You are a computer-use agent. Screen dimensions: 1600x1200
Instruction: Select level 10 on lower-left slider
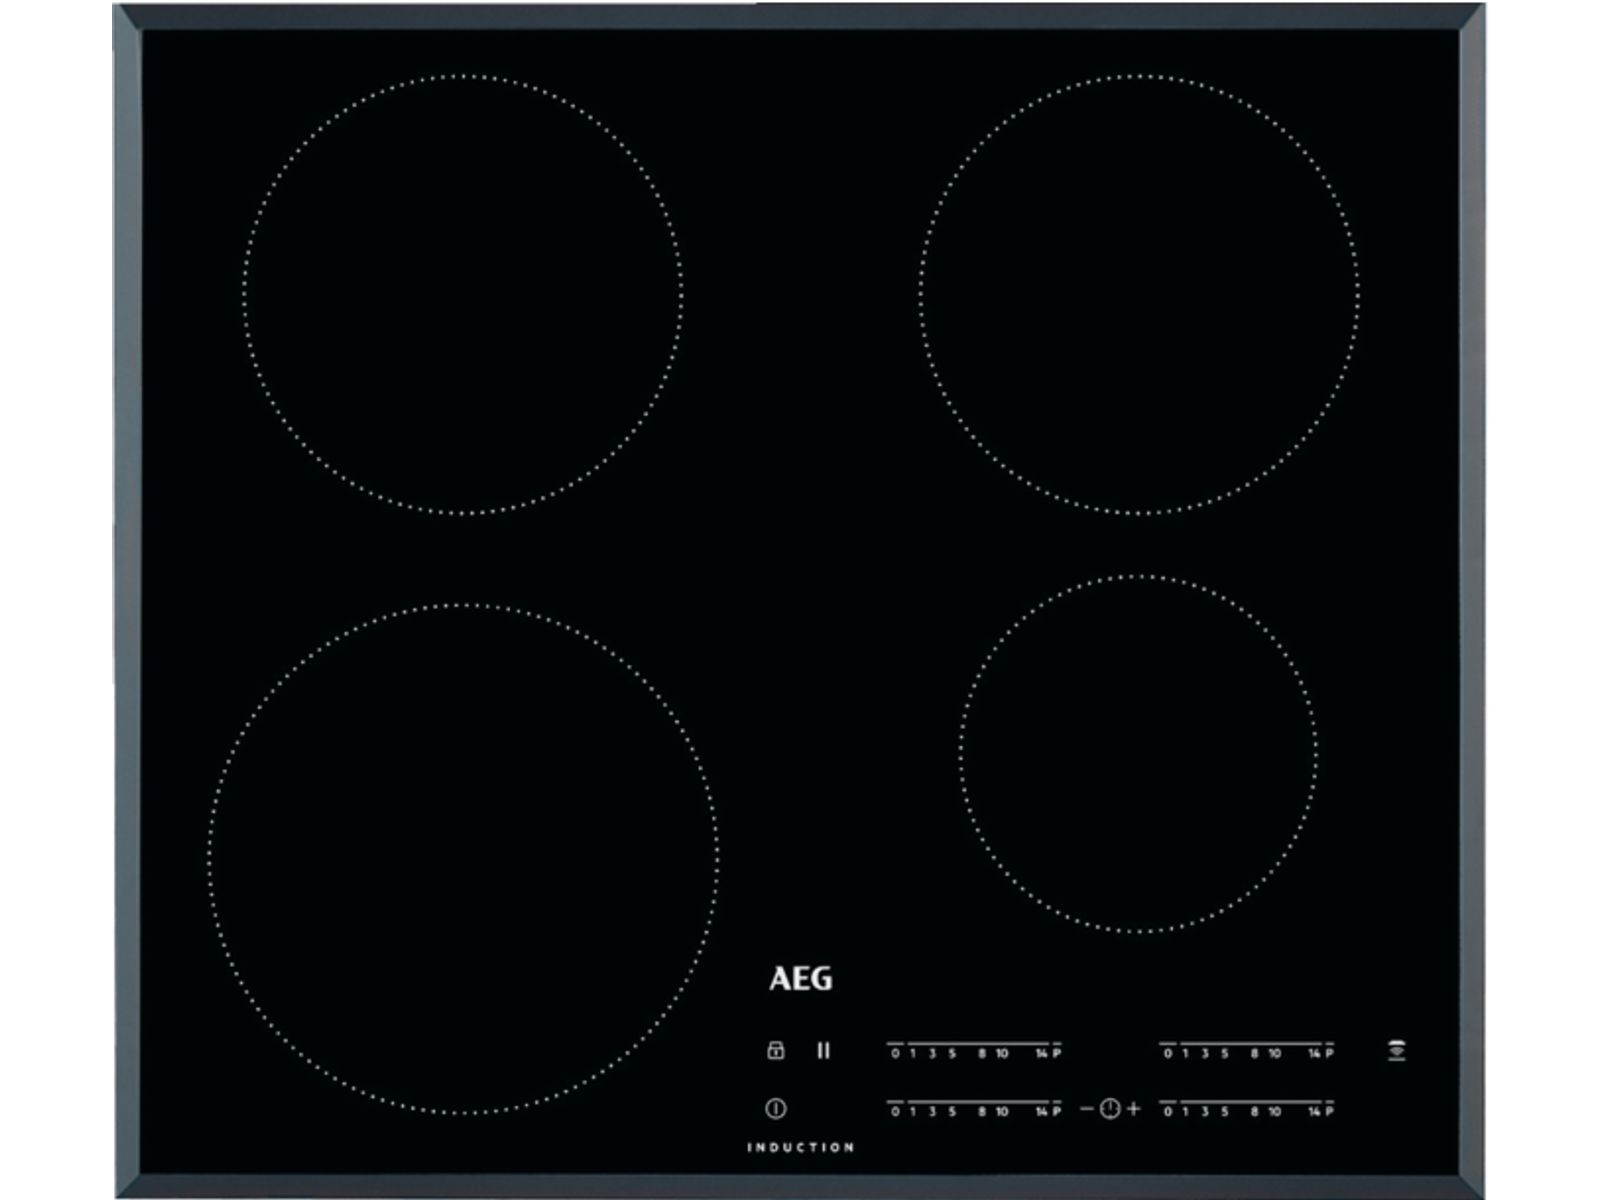pos(1002,1111)
